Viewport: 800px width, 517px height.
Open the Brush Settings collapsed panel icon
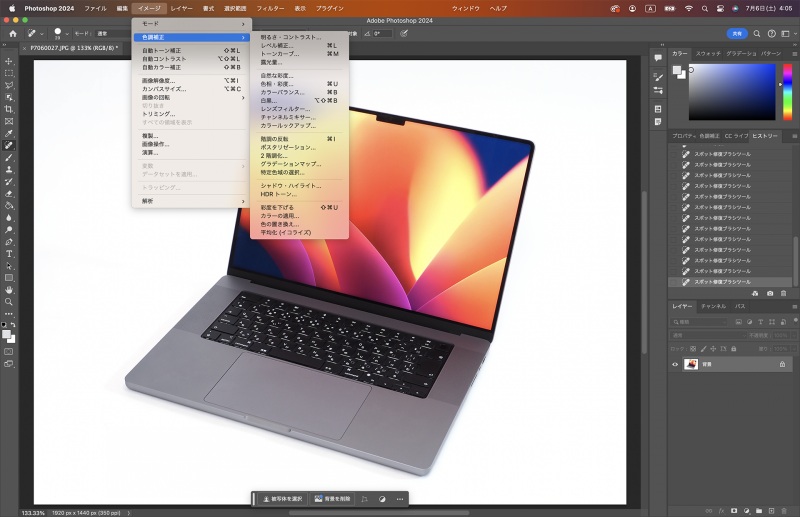[658, 77]
